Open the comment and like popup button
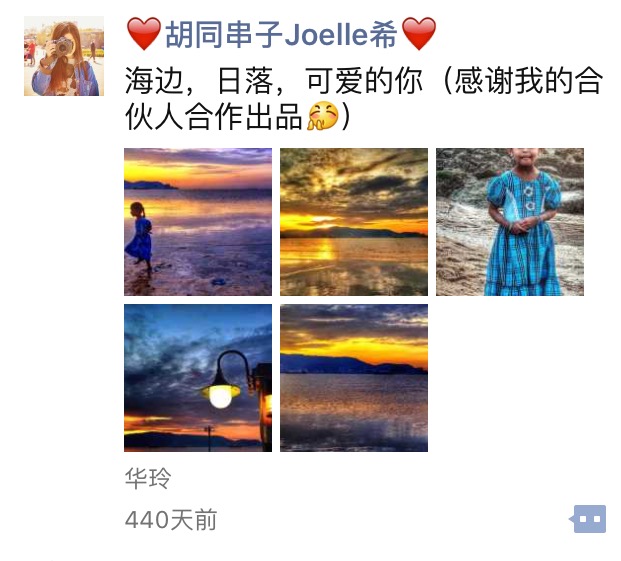Image resolution: width=621 pixels, height=561 pixels. 588,519
